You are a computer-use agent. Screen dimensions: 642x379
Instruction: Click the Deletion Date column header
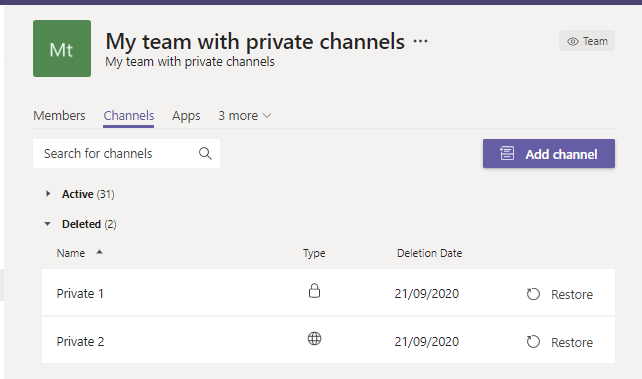[429, 253]
